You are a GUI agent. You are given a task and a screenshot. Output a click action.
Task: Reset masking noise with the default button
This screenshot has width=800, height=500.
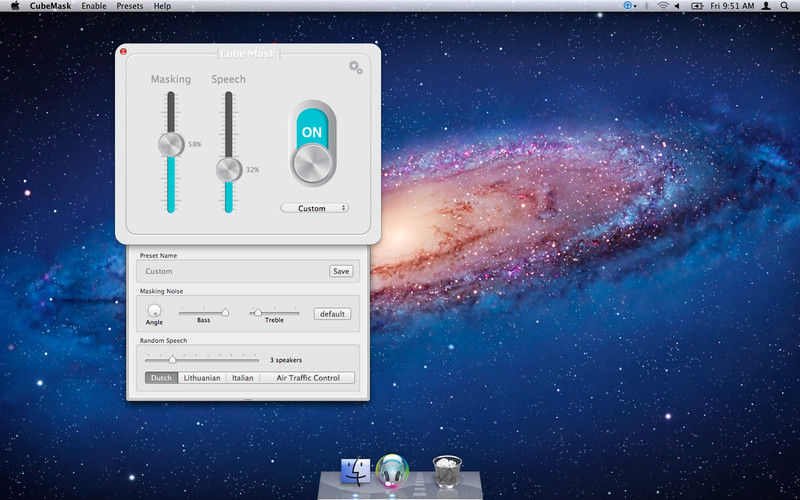[x=332, y=314]
